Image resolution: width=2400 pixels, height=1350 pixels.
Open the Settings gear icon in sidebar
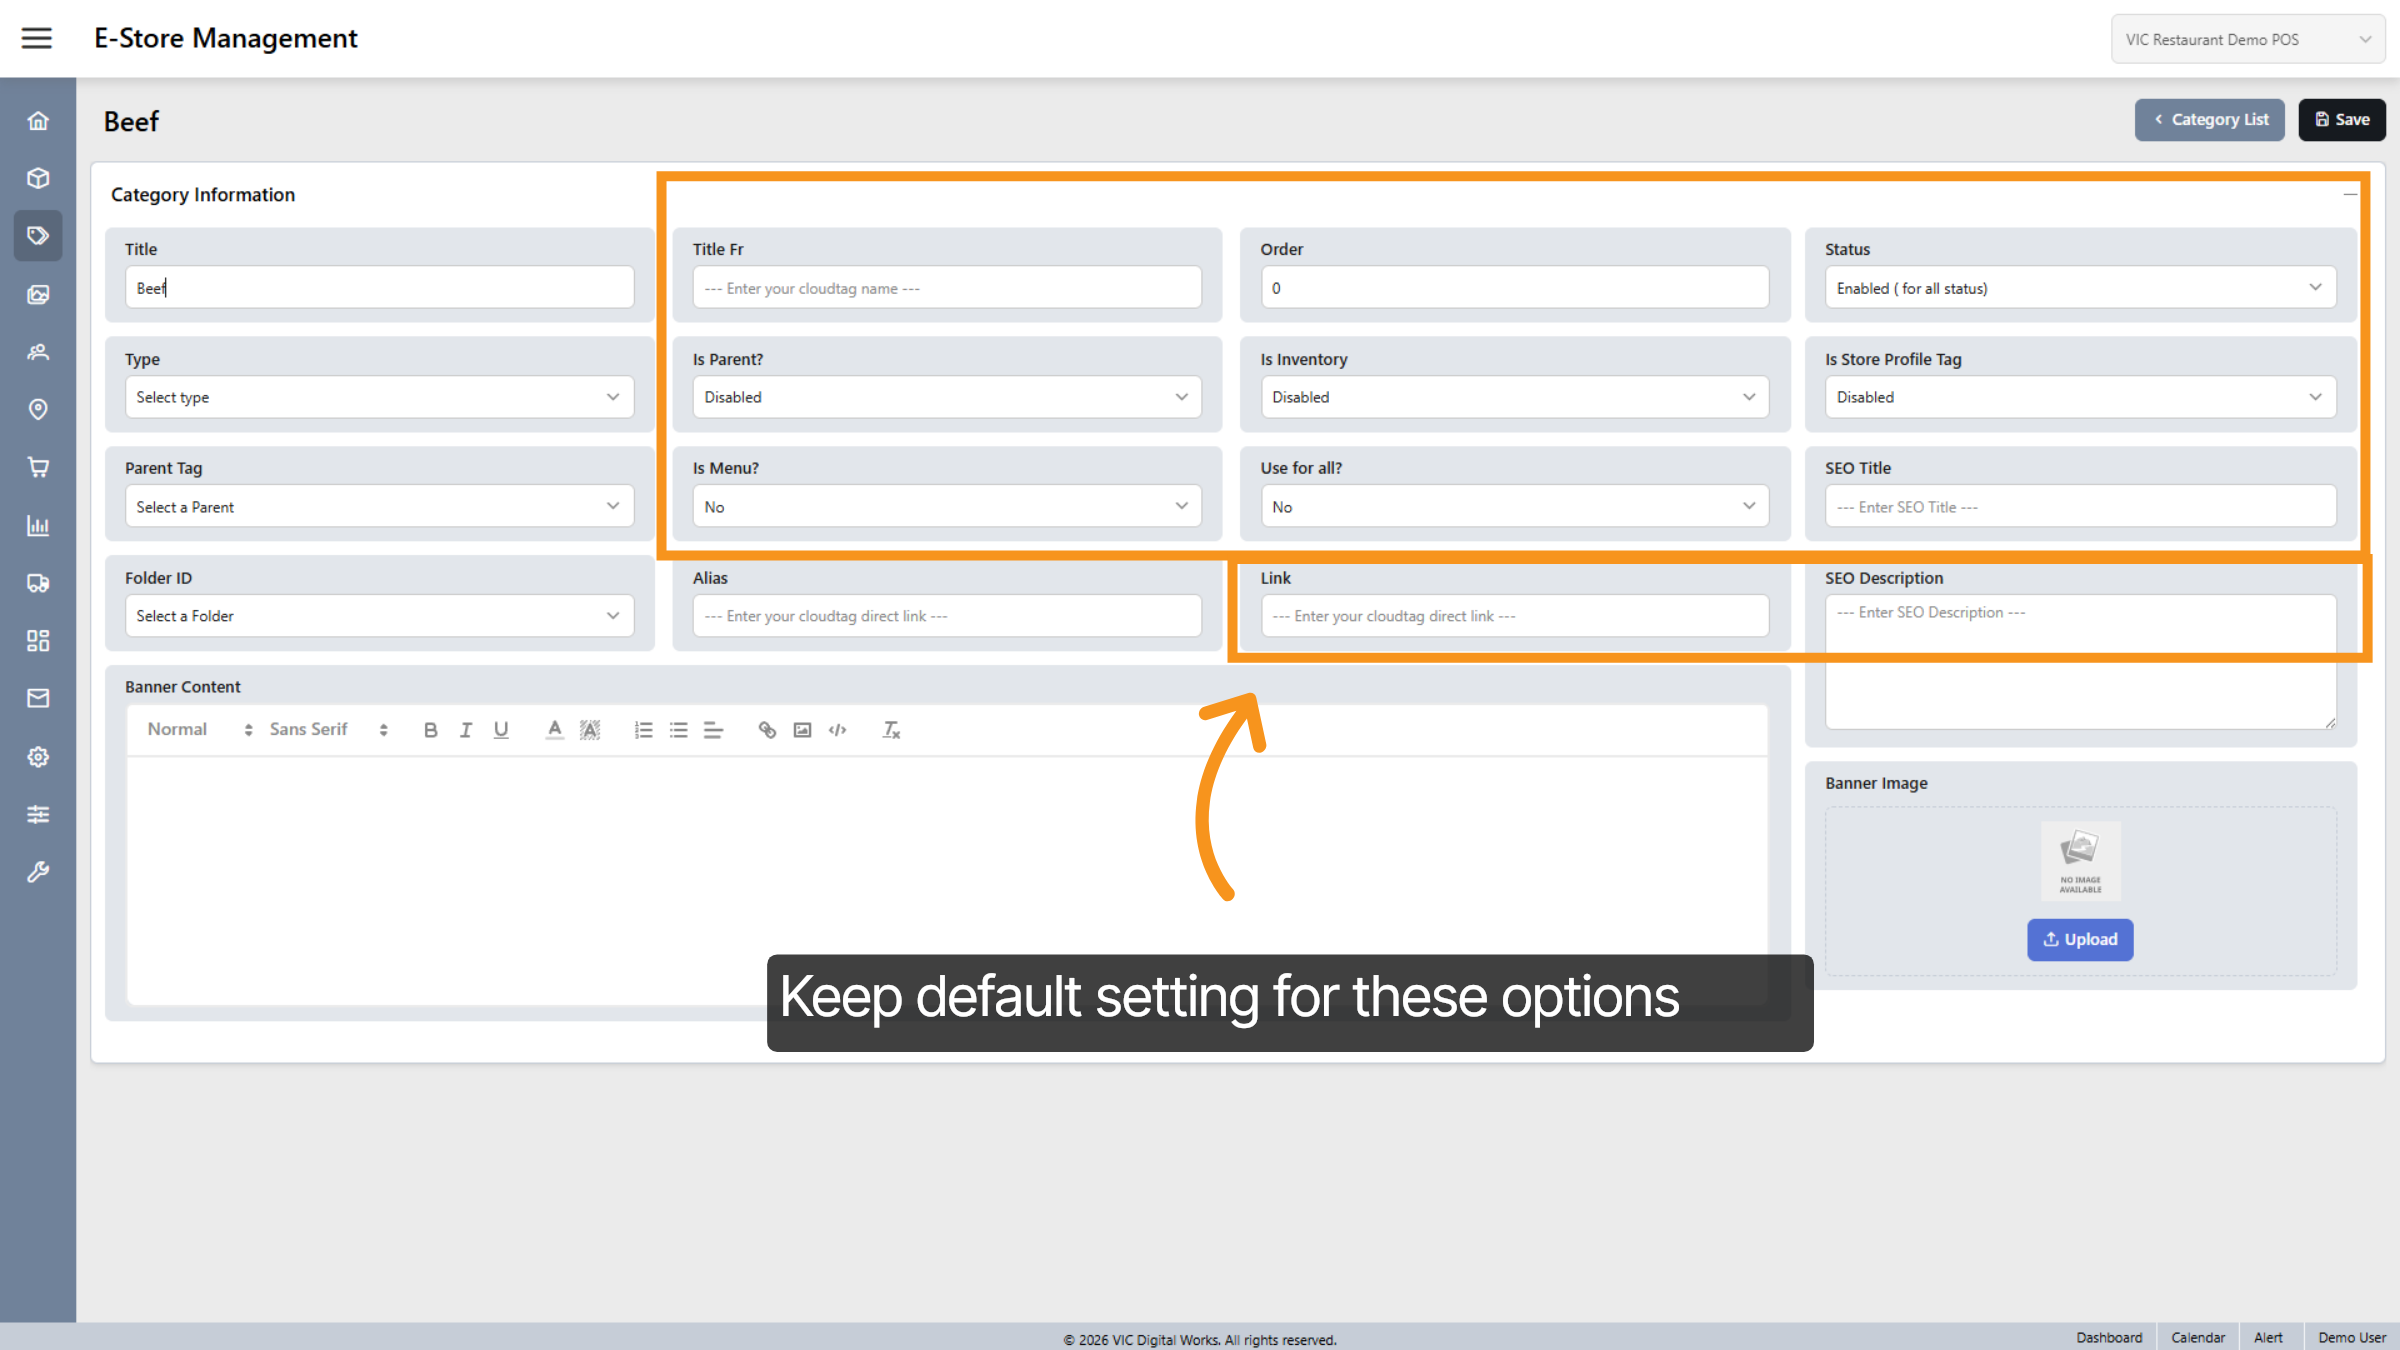[38, 757]
